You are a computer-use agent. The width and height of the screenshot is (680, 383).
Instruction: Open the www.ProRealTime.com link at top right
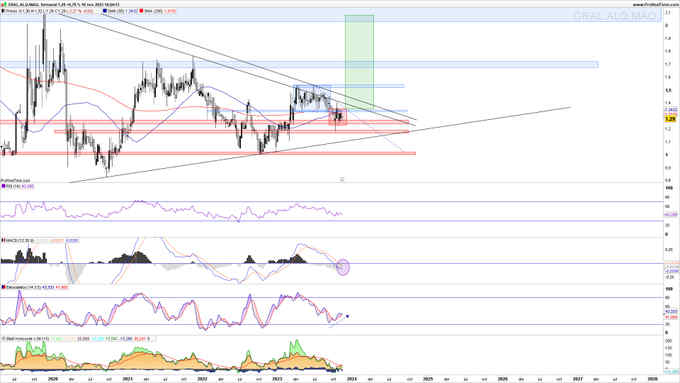pyautogui.click(x=656, y=4)
